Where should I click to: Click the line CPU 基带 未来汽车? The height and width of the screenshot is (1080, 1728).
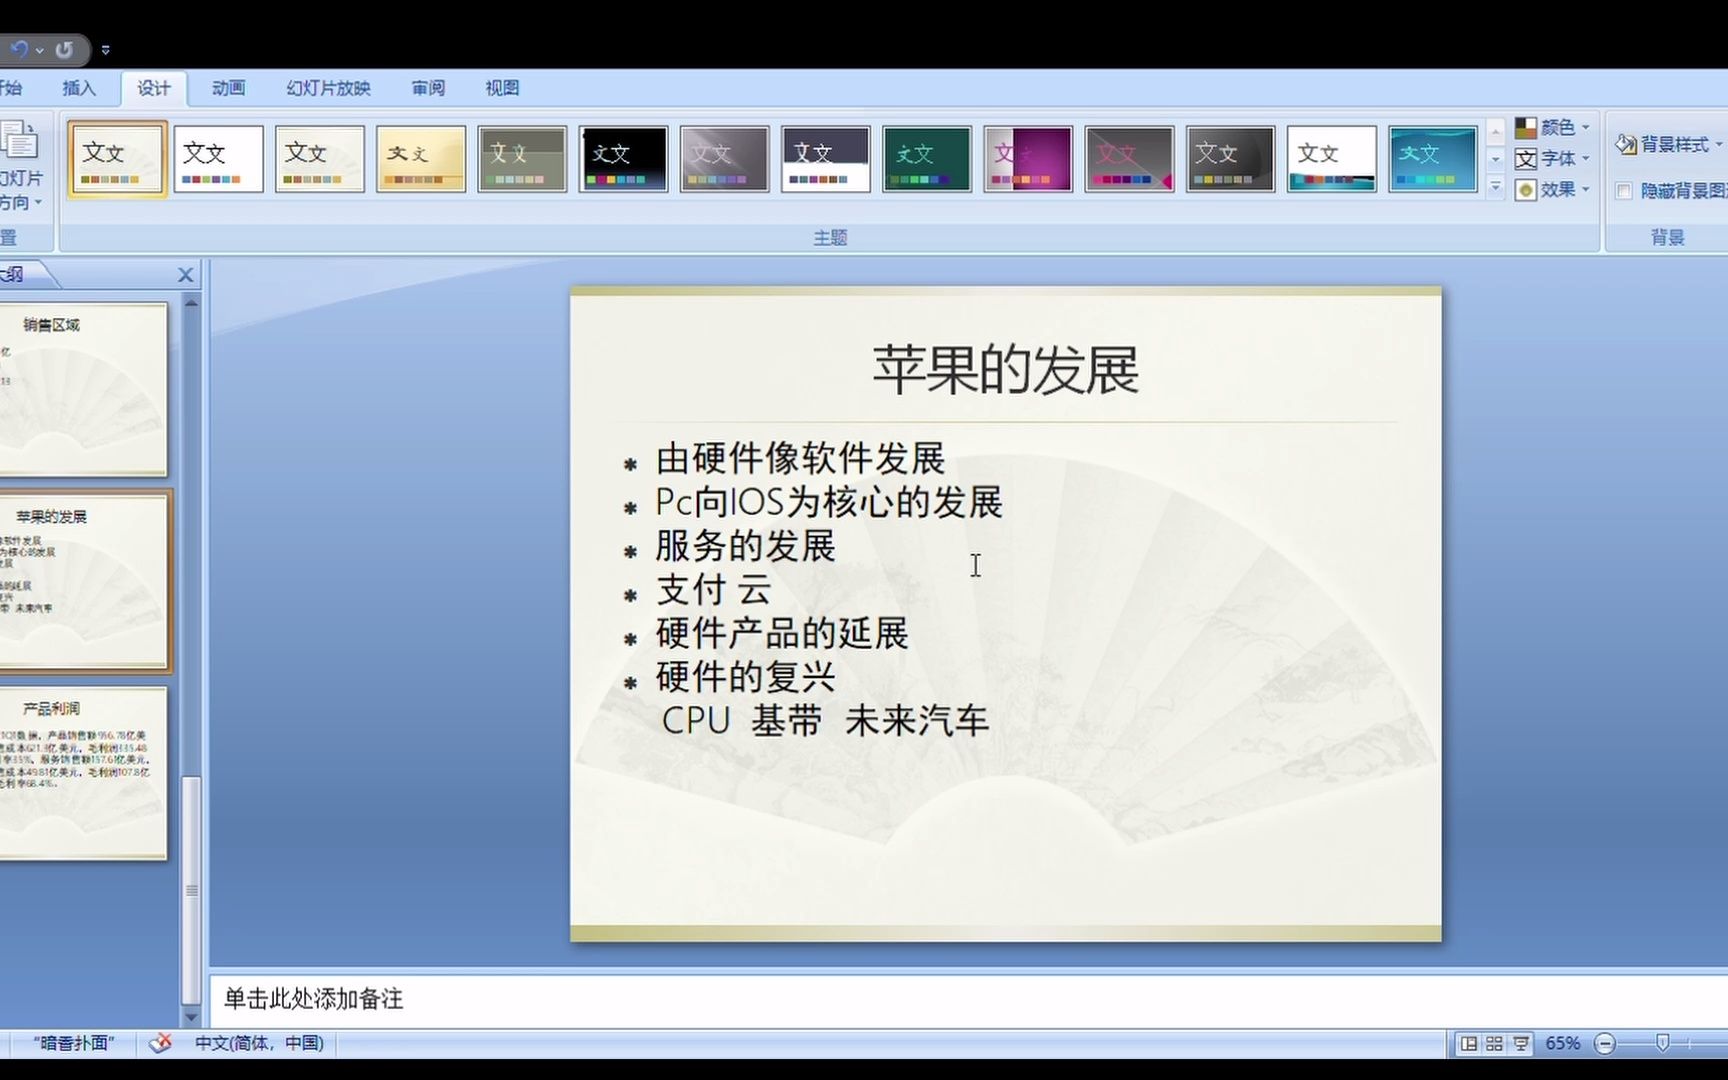pos(825,721)
